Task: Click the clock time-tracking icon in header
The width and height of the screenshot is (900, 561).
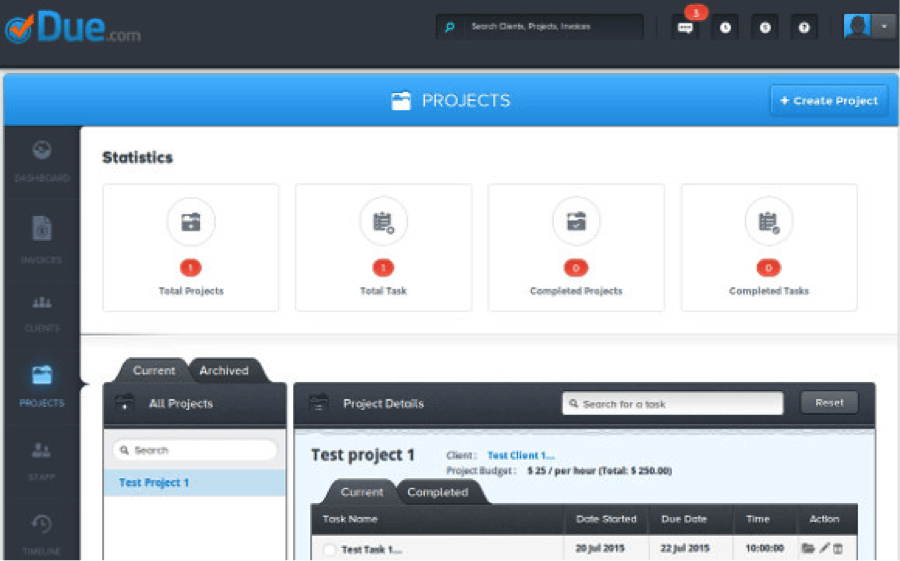Action: click(x=725, y=28)
